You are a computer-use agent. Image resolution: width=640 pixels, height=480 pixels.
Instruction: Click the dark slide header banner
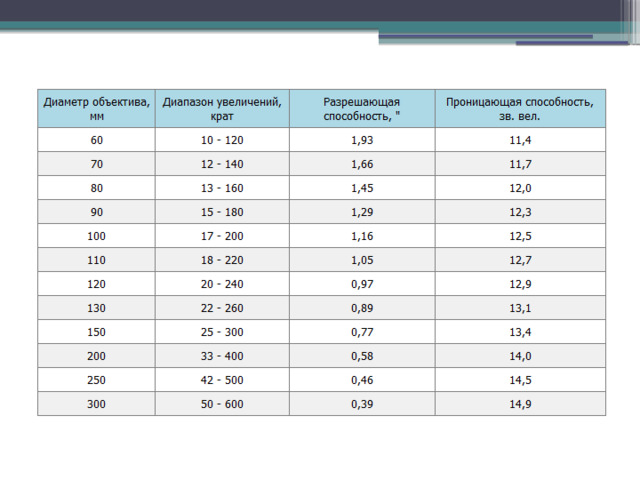click(310, 11)
